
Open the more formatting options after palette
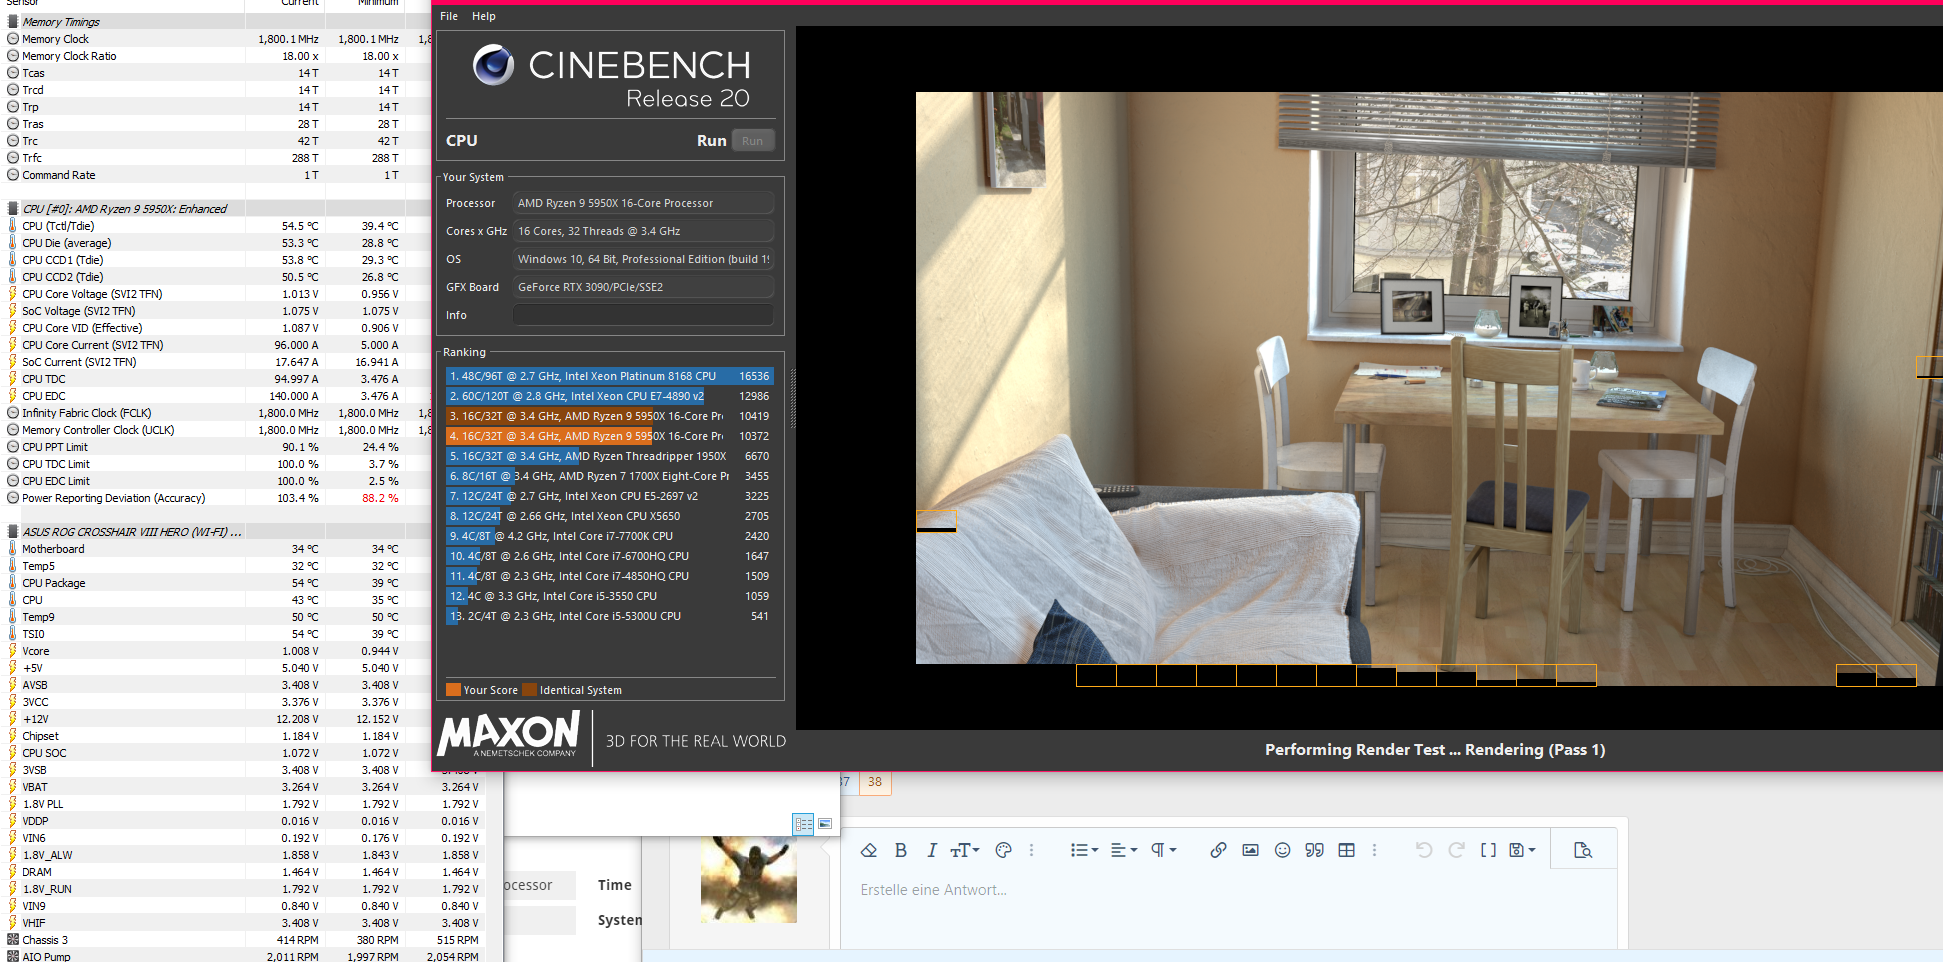(x=1031, y=850)
